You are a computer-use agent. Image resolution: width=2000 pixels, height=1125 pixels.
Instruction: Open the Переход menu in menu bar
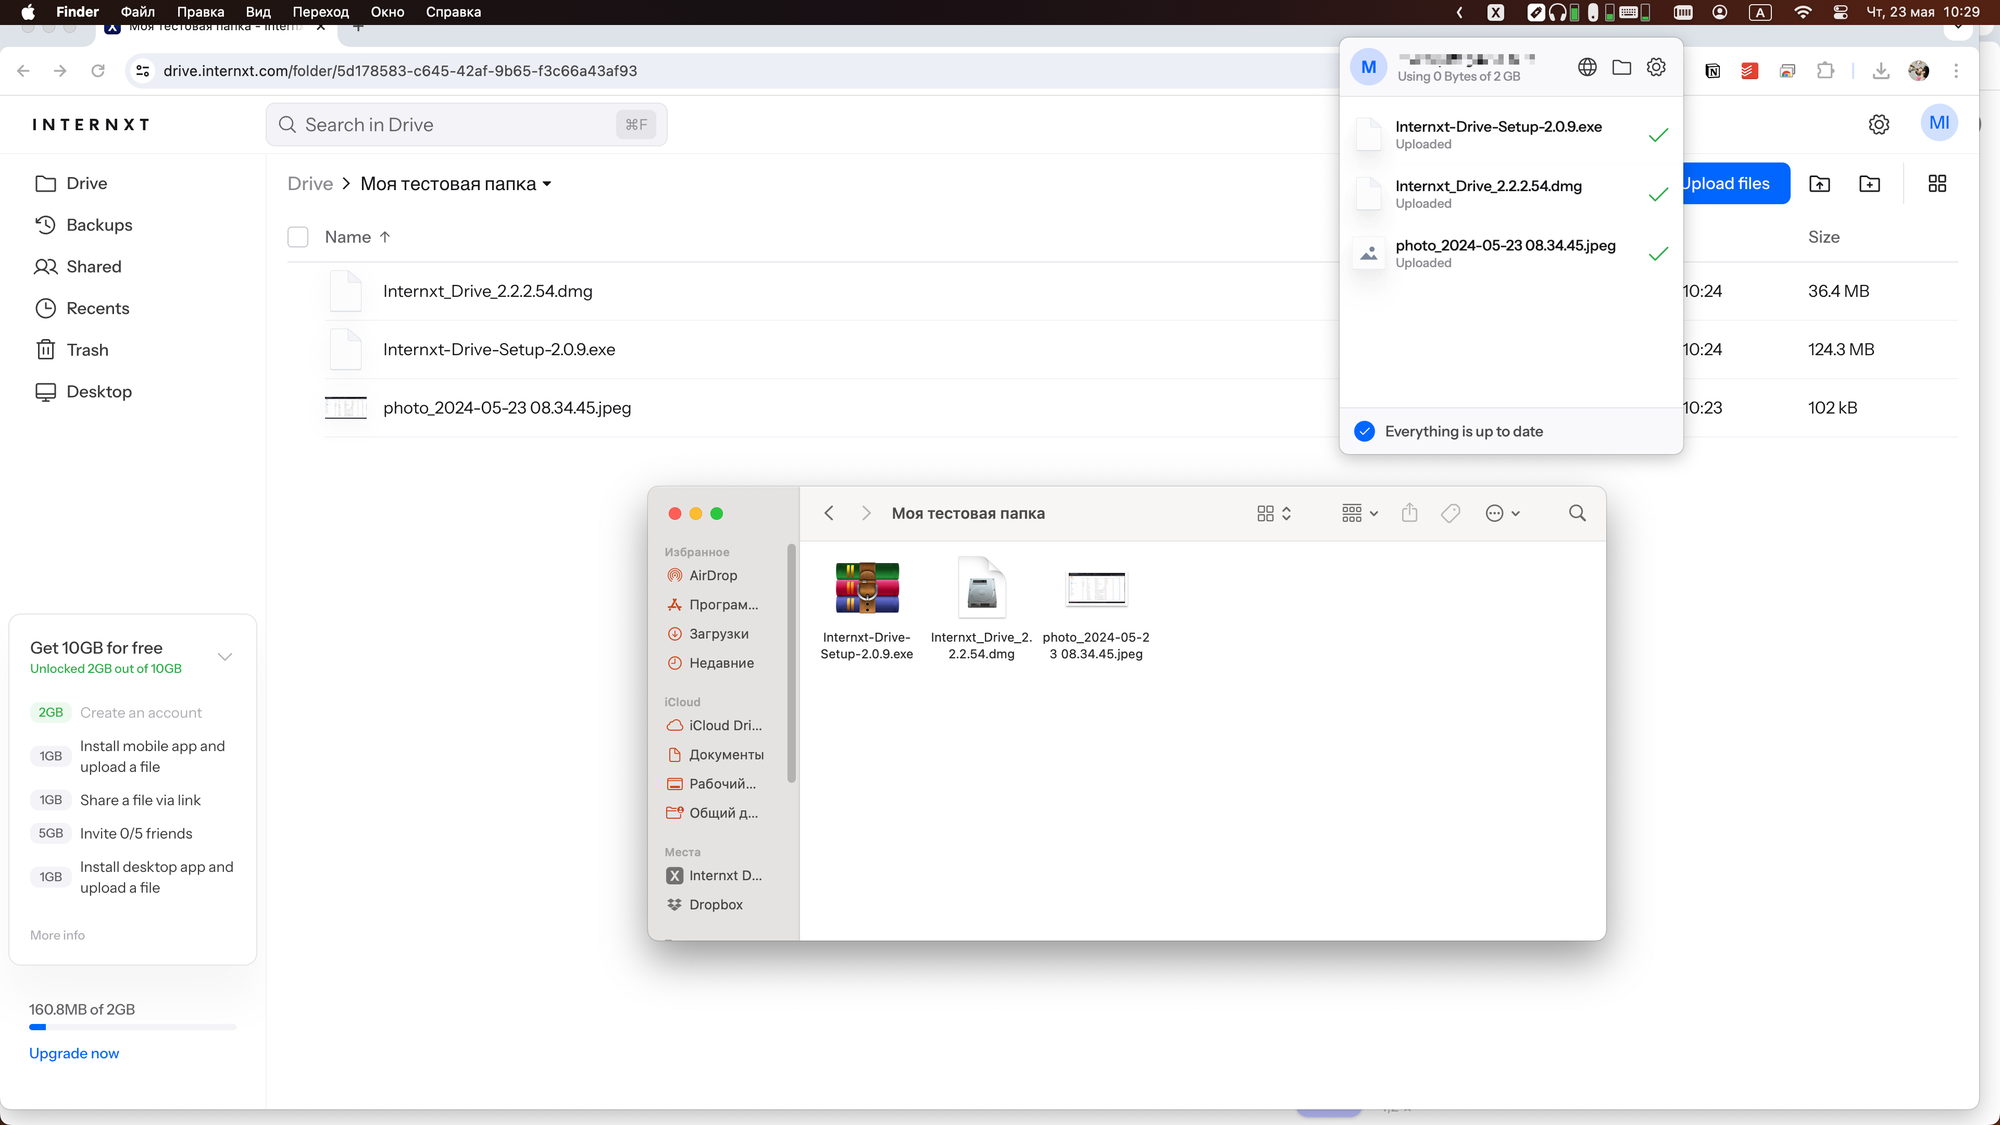320,12
